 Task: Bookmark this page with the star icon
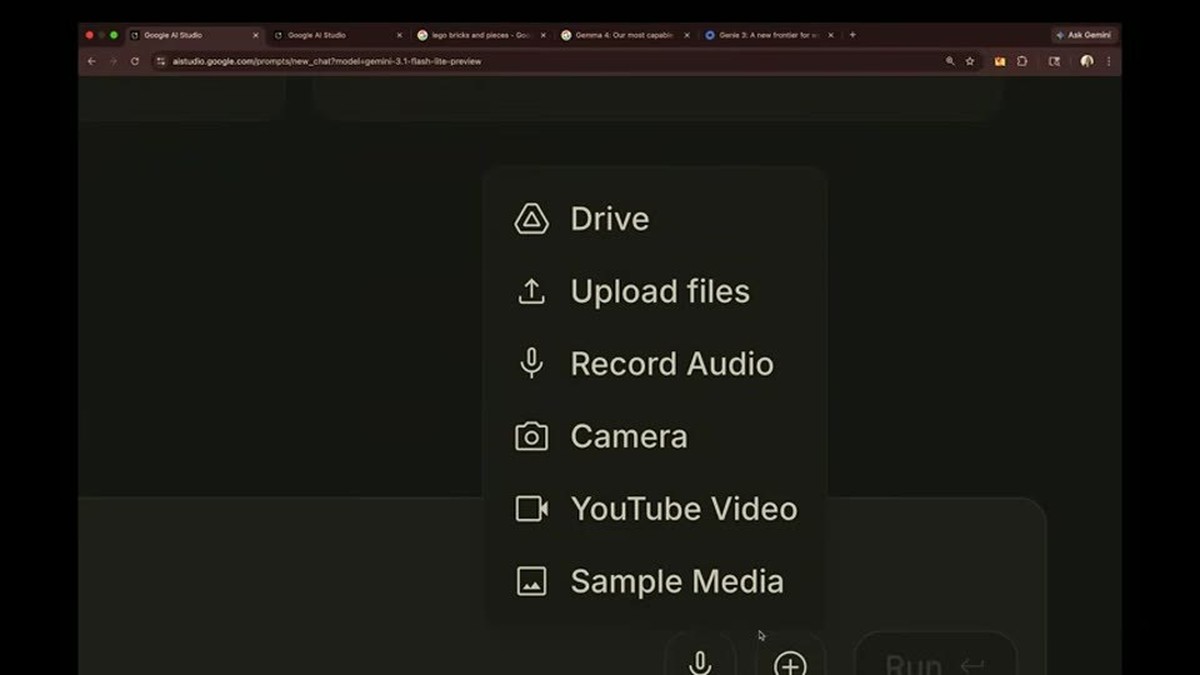(x=970, y=61)
